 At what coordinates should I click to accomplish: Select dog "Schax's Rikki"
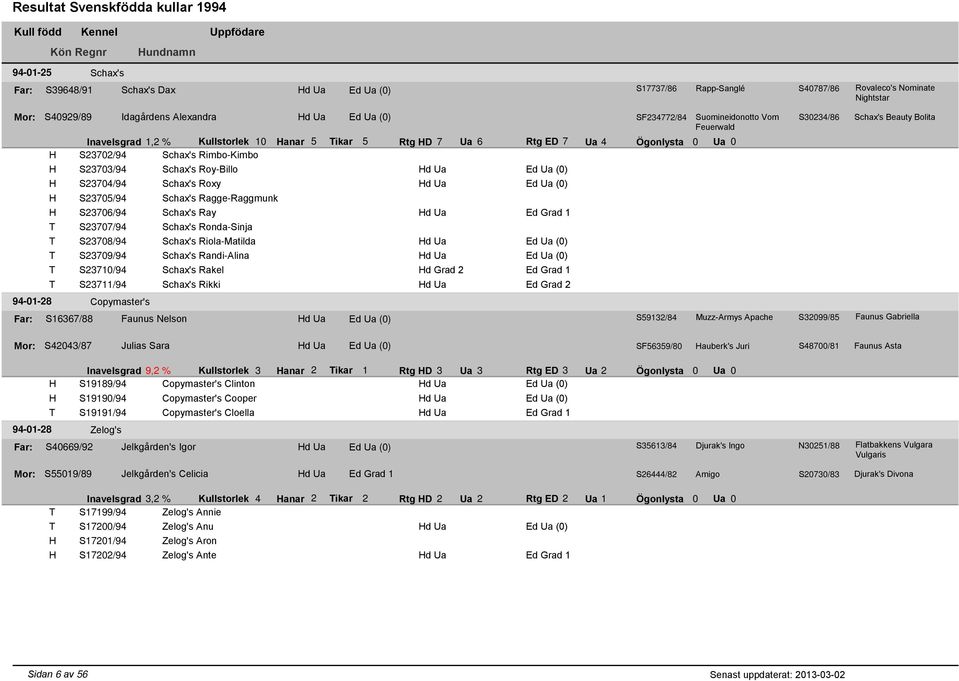point(191,285)
